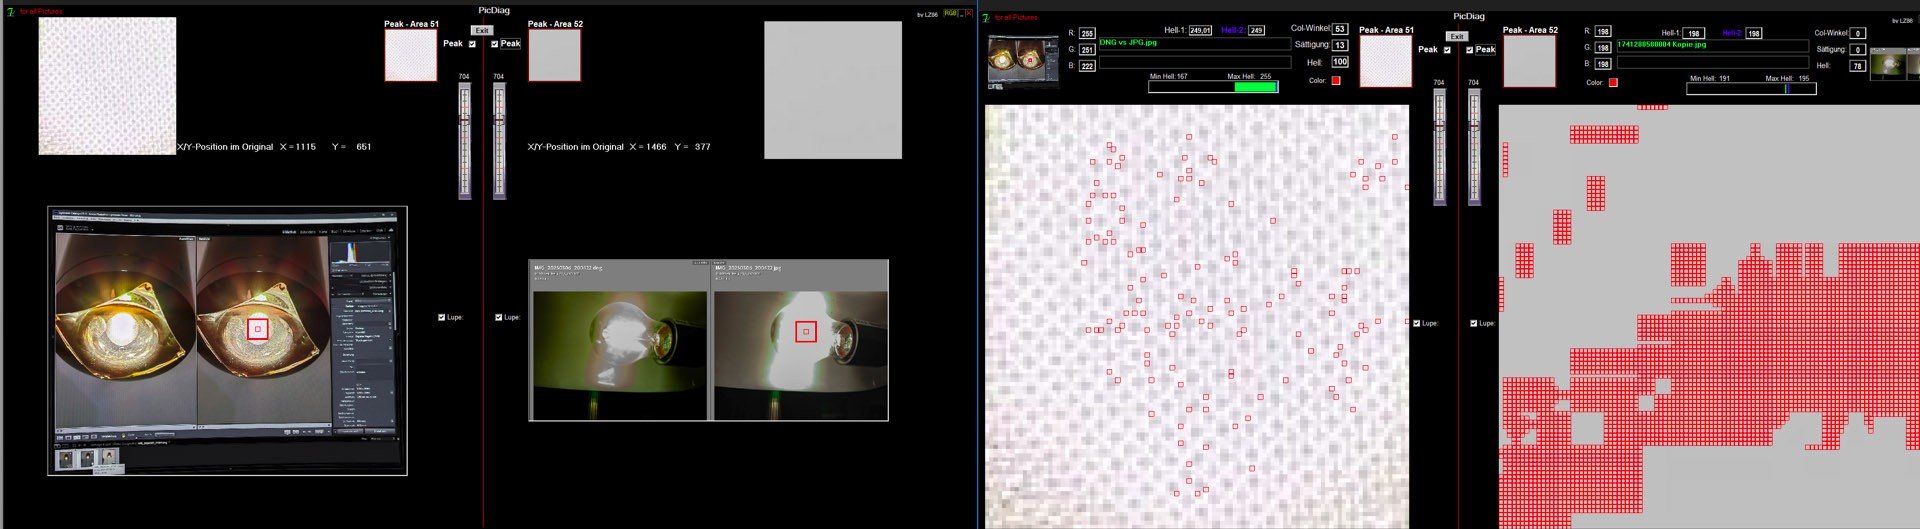This screenshot has width=1920, height=529.
Task: Click the small bulb thumbnail next to Hell value 78
Action: point(1889,65)
